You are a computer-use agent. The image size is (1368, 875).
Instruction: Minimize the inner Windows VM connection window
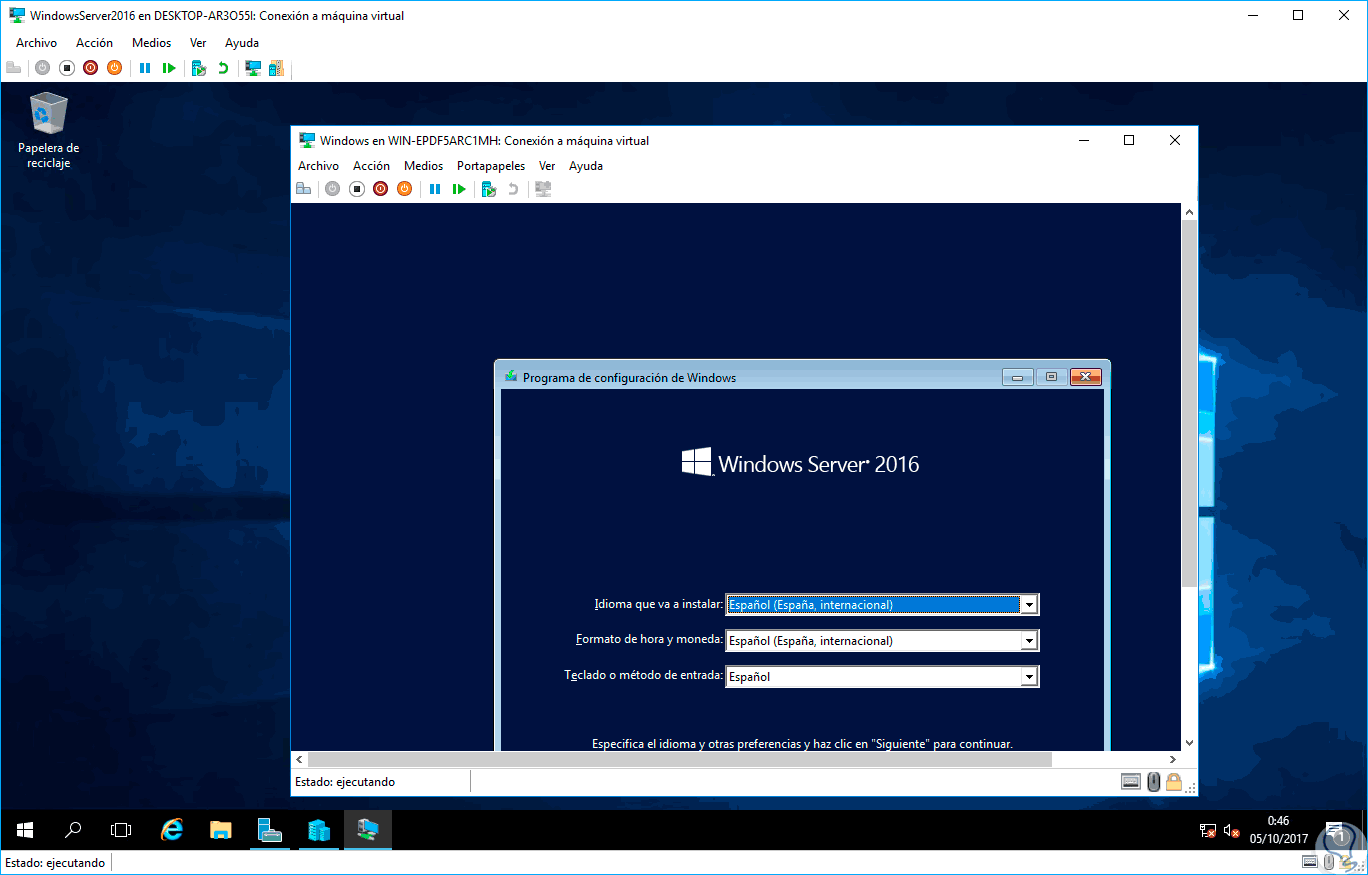point(1083,141)
